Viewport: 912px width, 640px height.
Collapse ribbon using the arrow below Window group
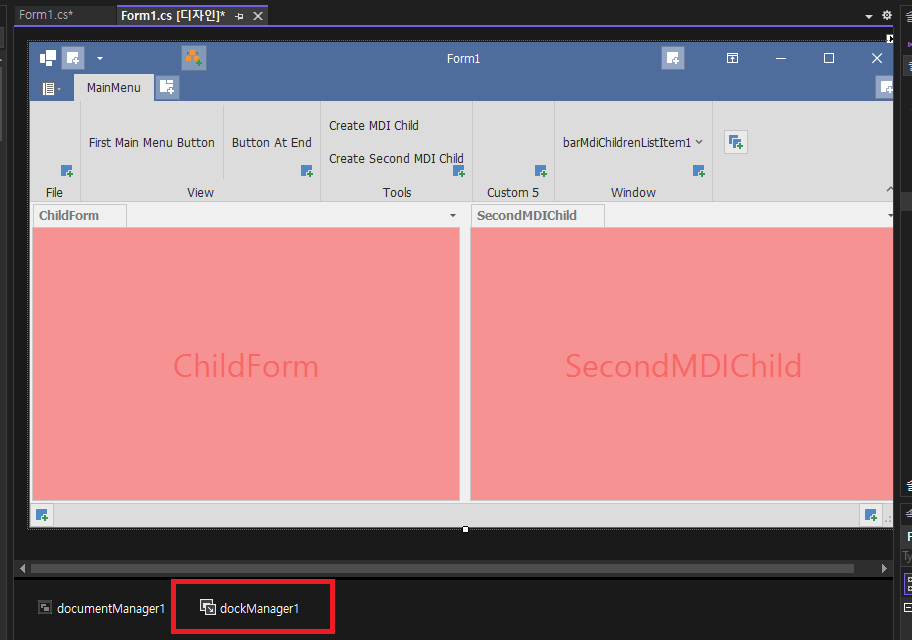coord(889,189)
